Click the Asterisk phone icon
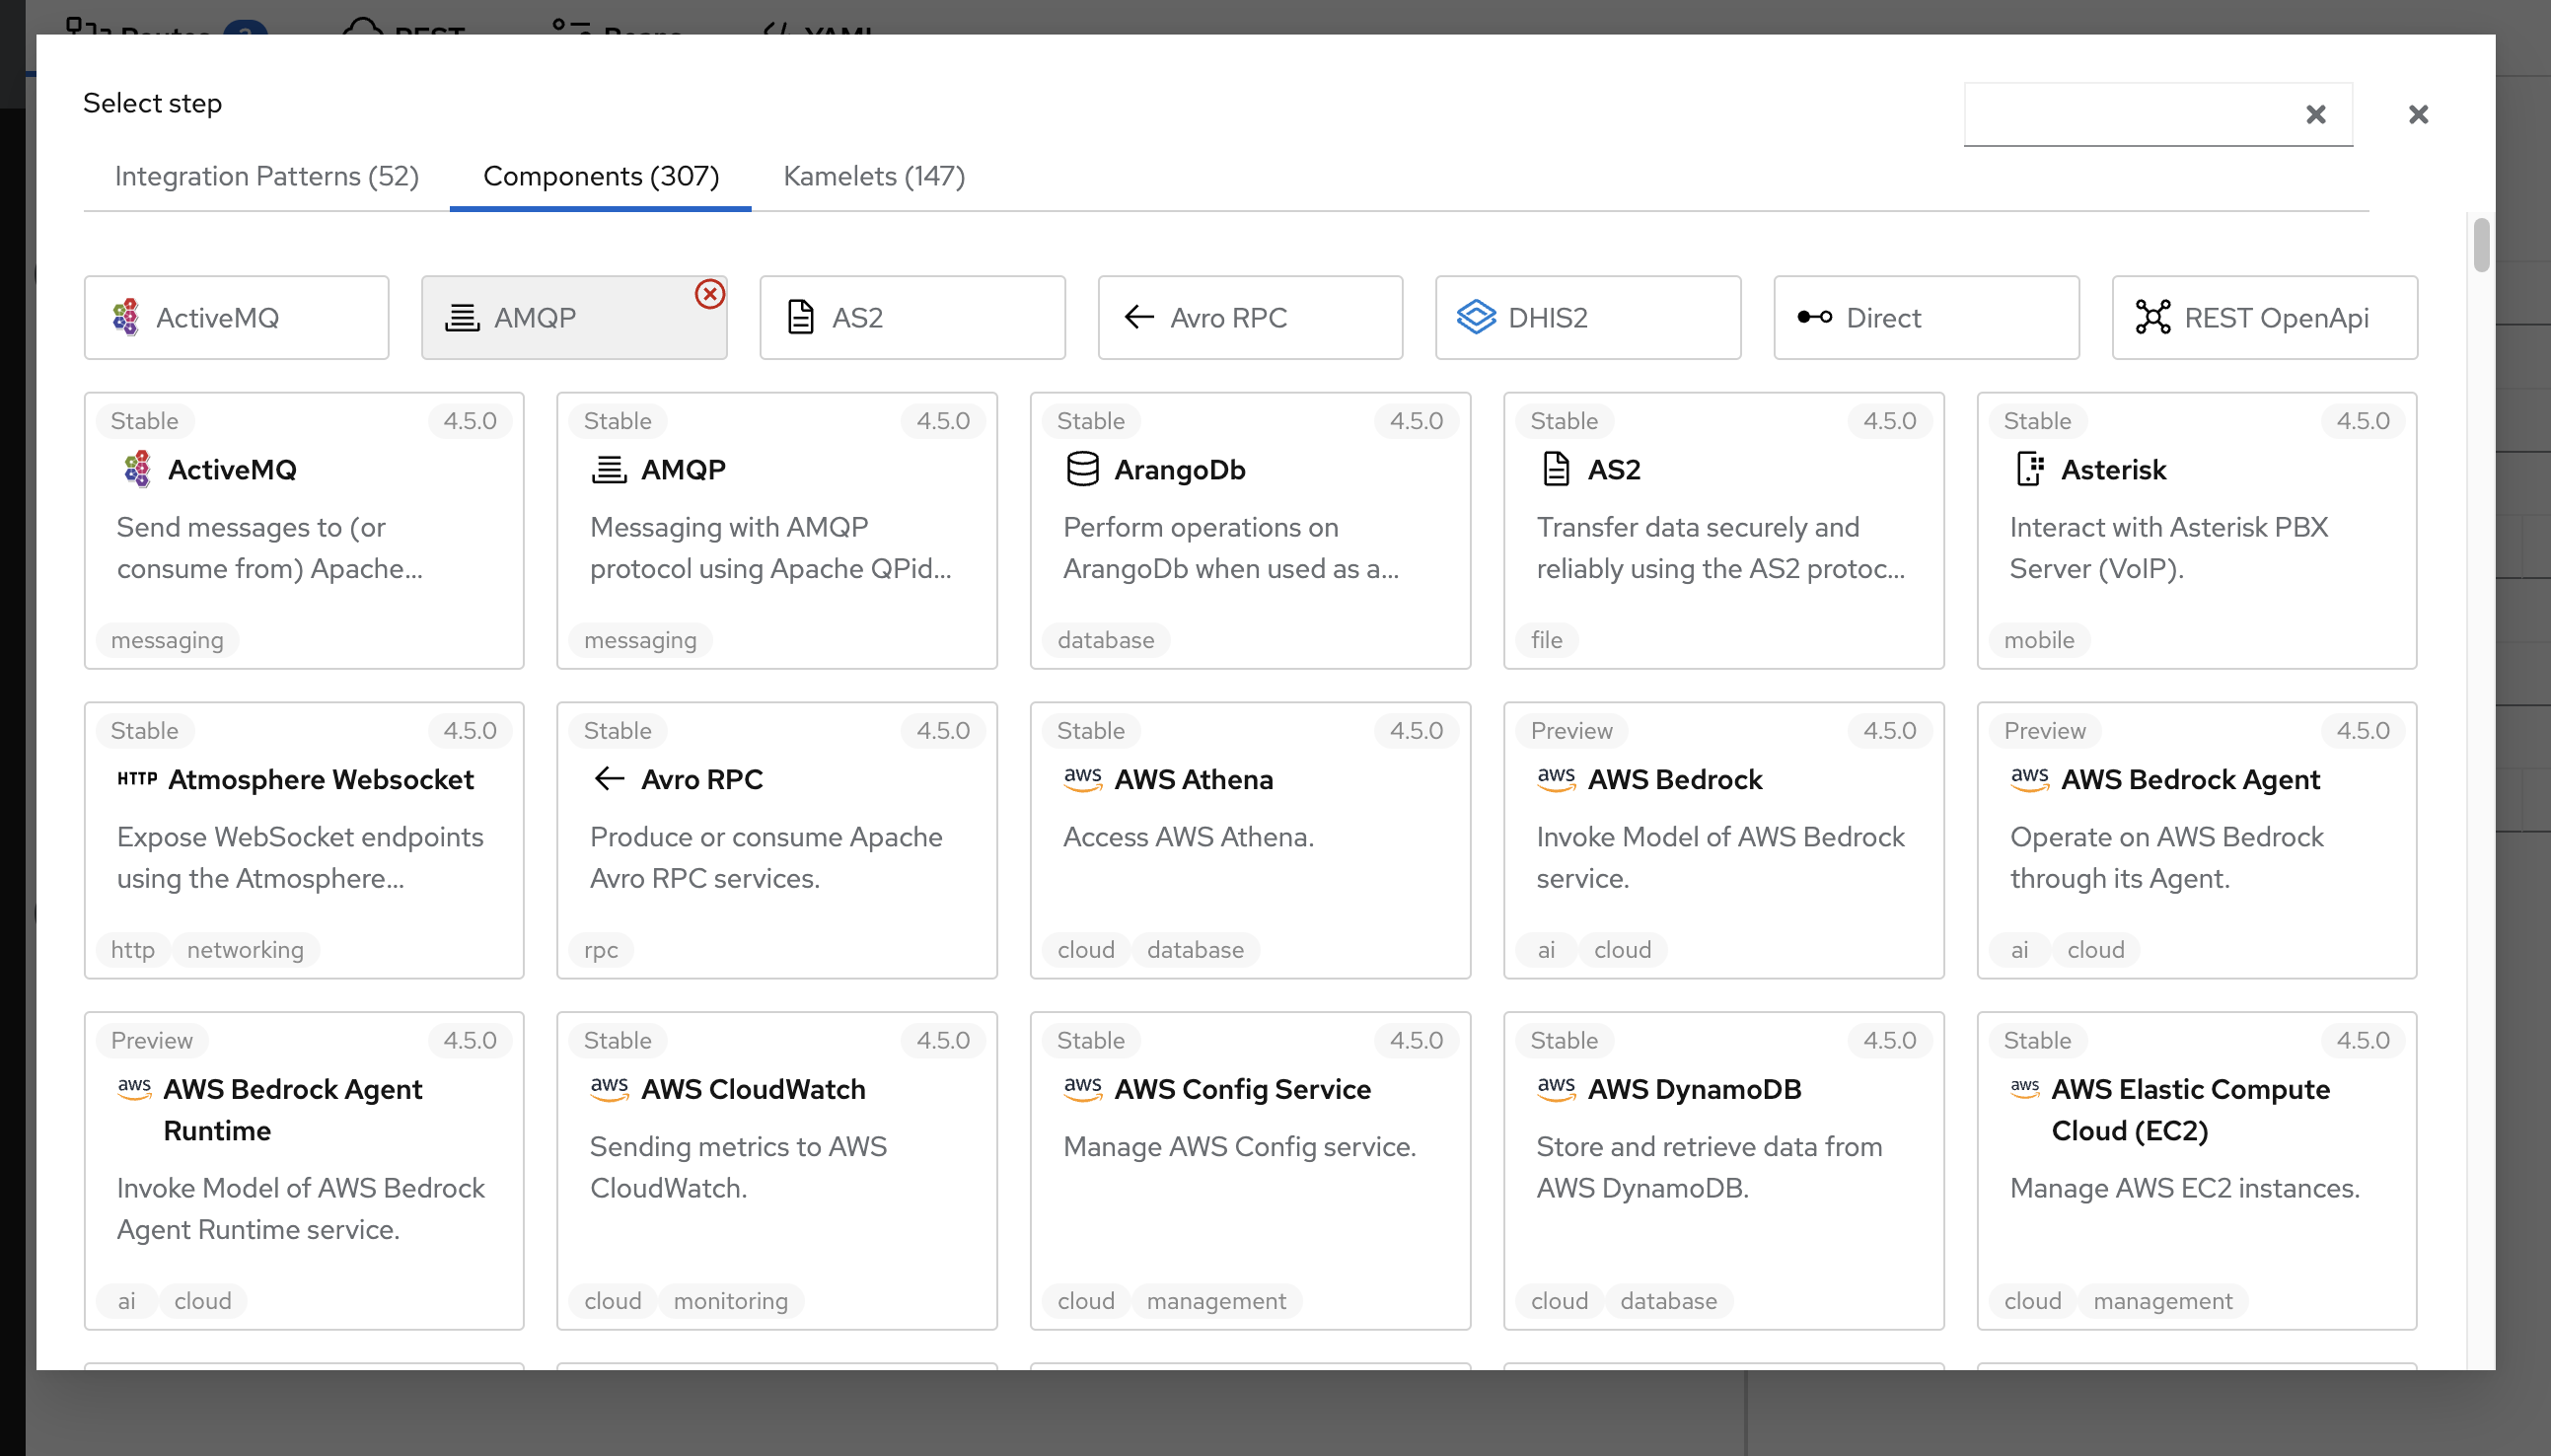This screenshot has height=1456, width=2551. [2029, 469]
